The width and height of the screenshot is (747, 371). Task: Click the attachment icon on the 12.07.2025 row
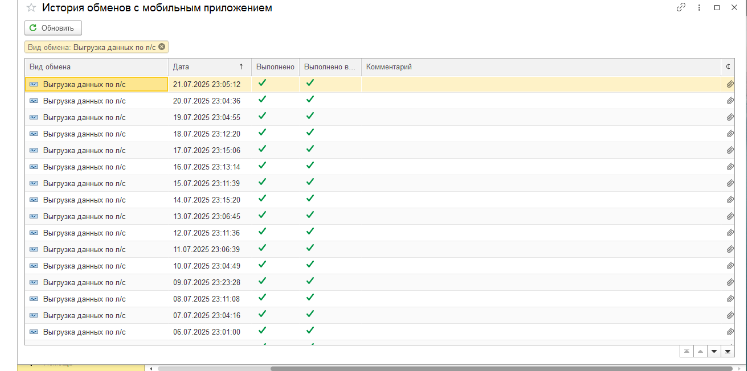730,233
